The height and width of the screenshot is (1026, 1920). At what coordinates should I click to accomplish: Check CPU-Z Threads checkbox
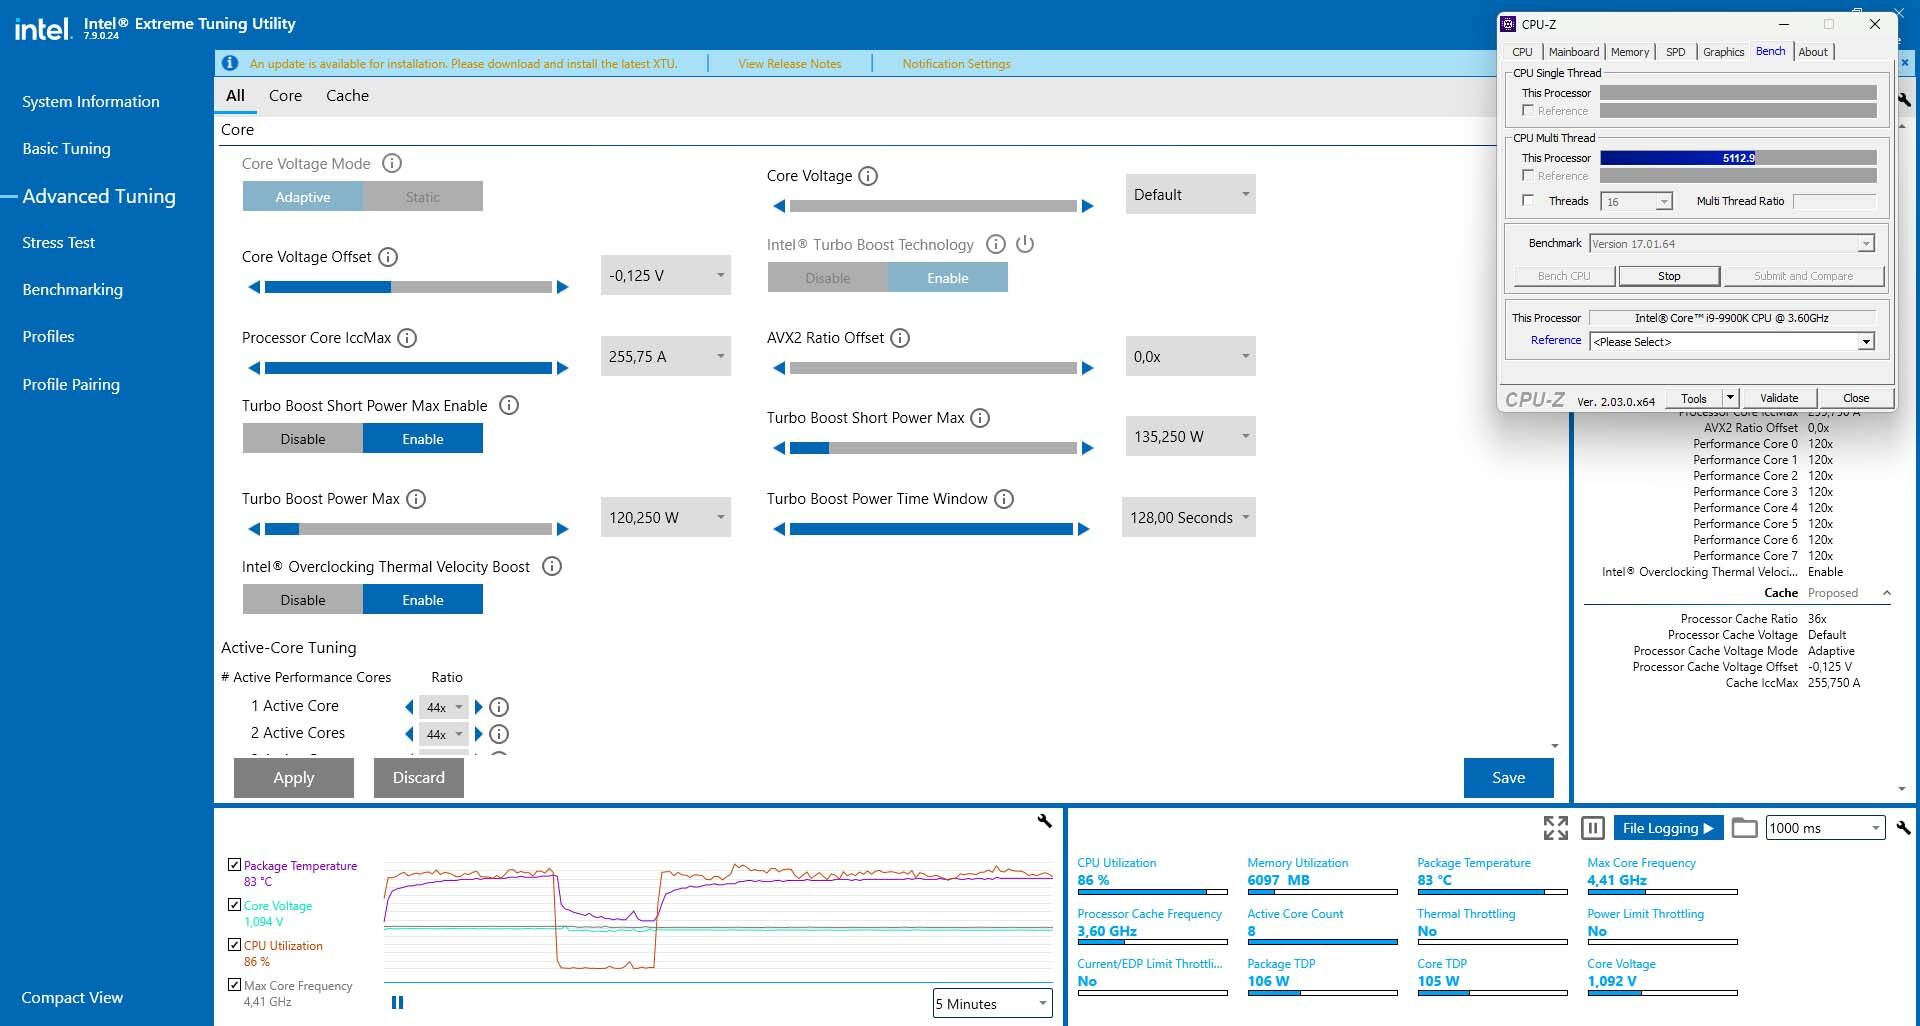[1528, 200]
